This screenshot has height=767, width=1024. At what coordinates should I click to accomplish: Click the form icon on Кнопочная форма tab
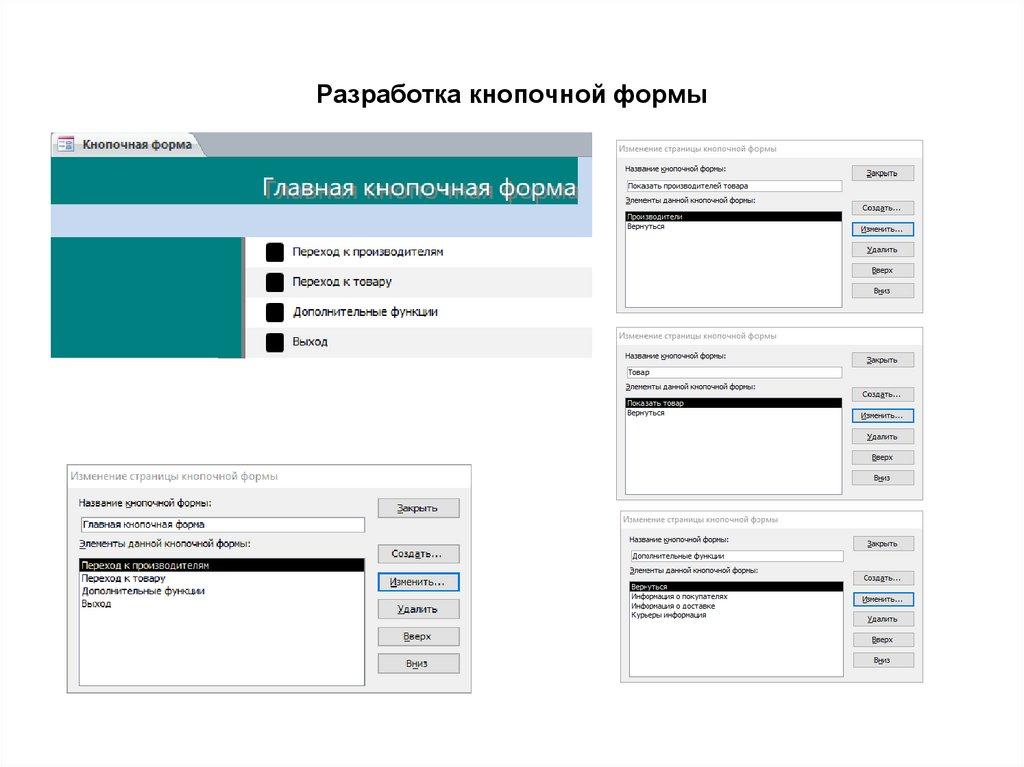pyautogui.click(x=65, y=143)
